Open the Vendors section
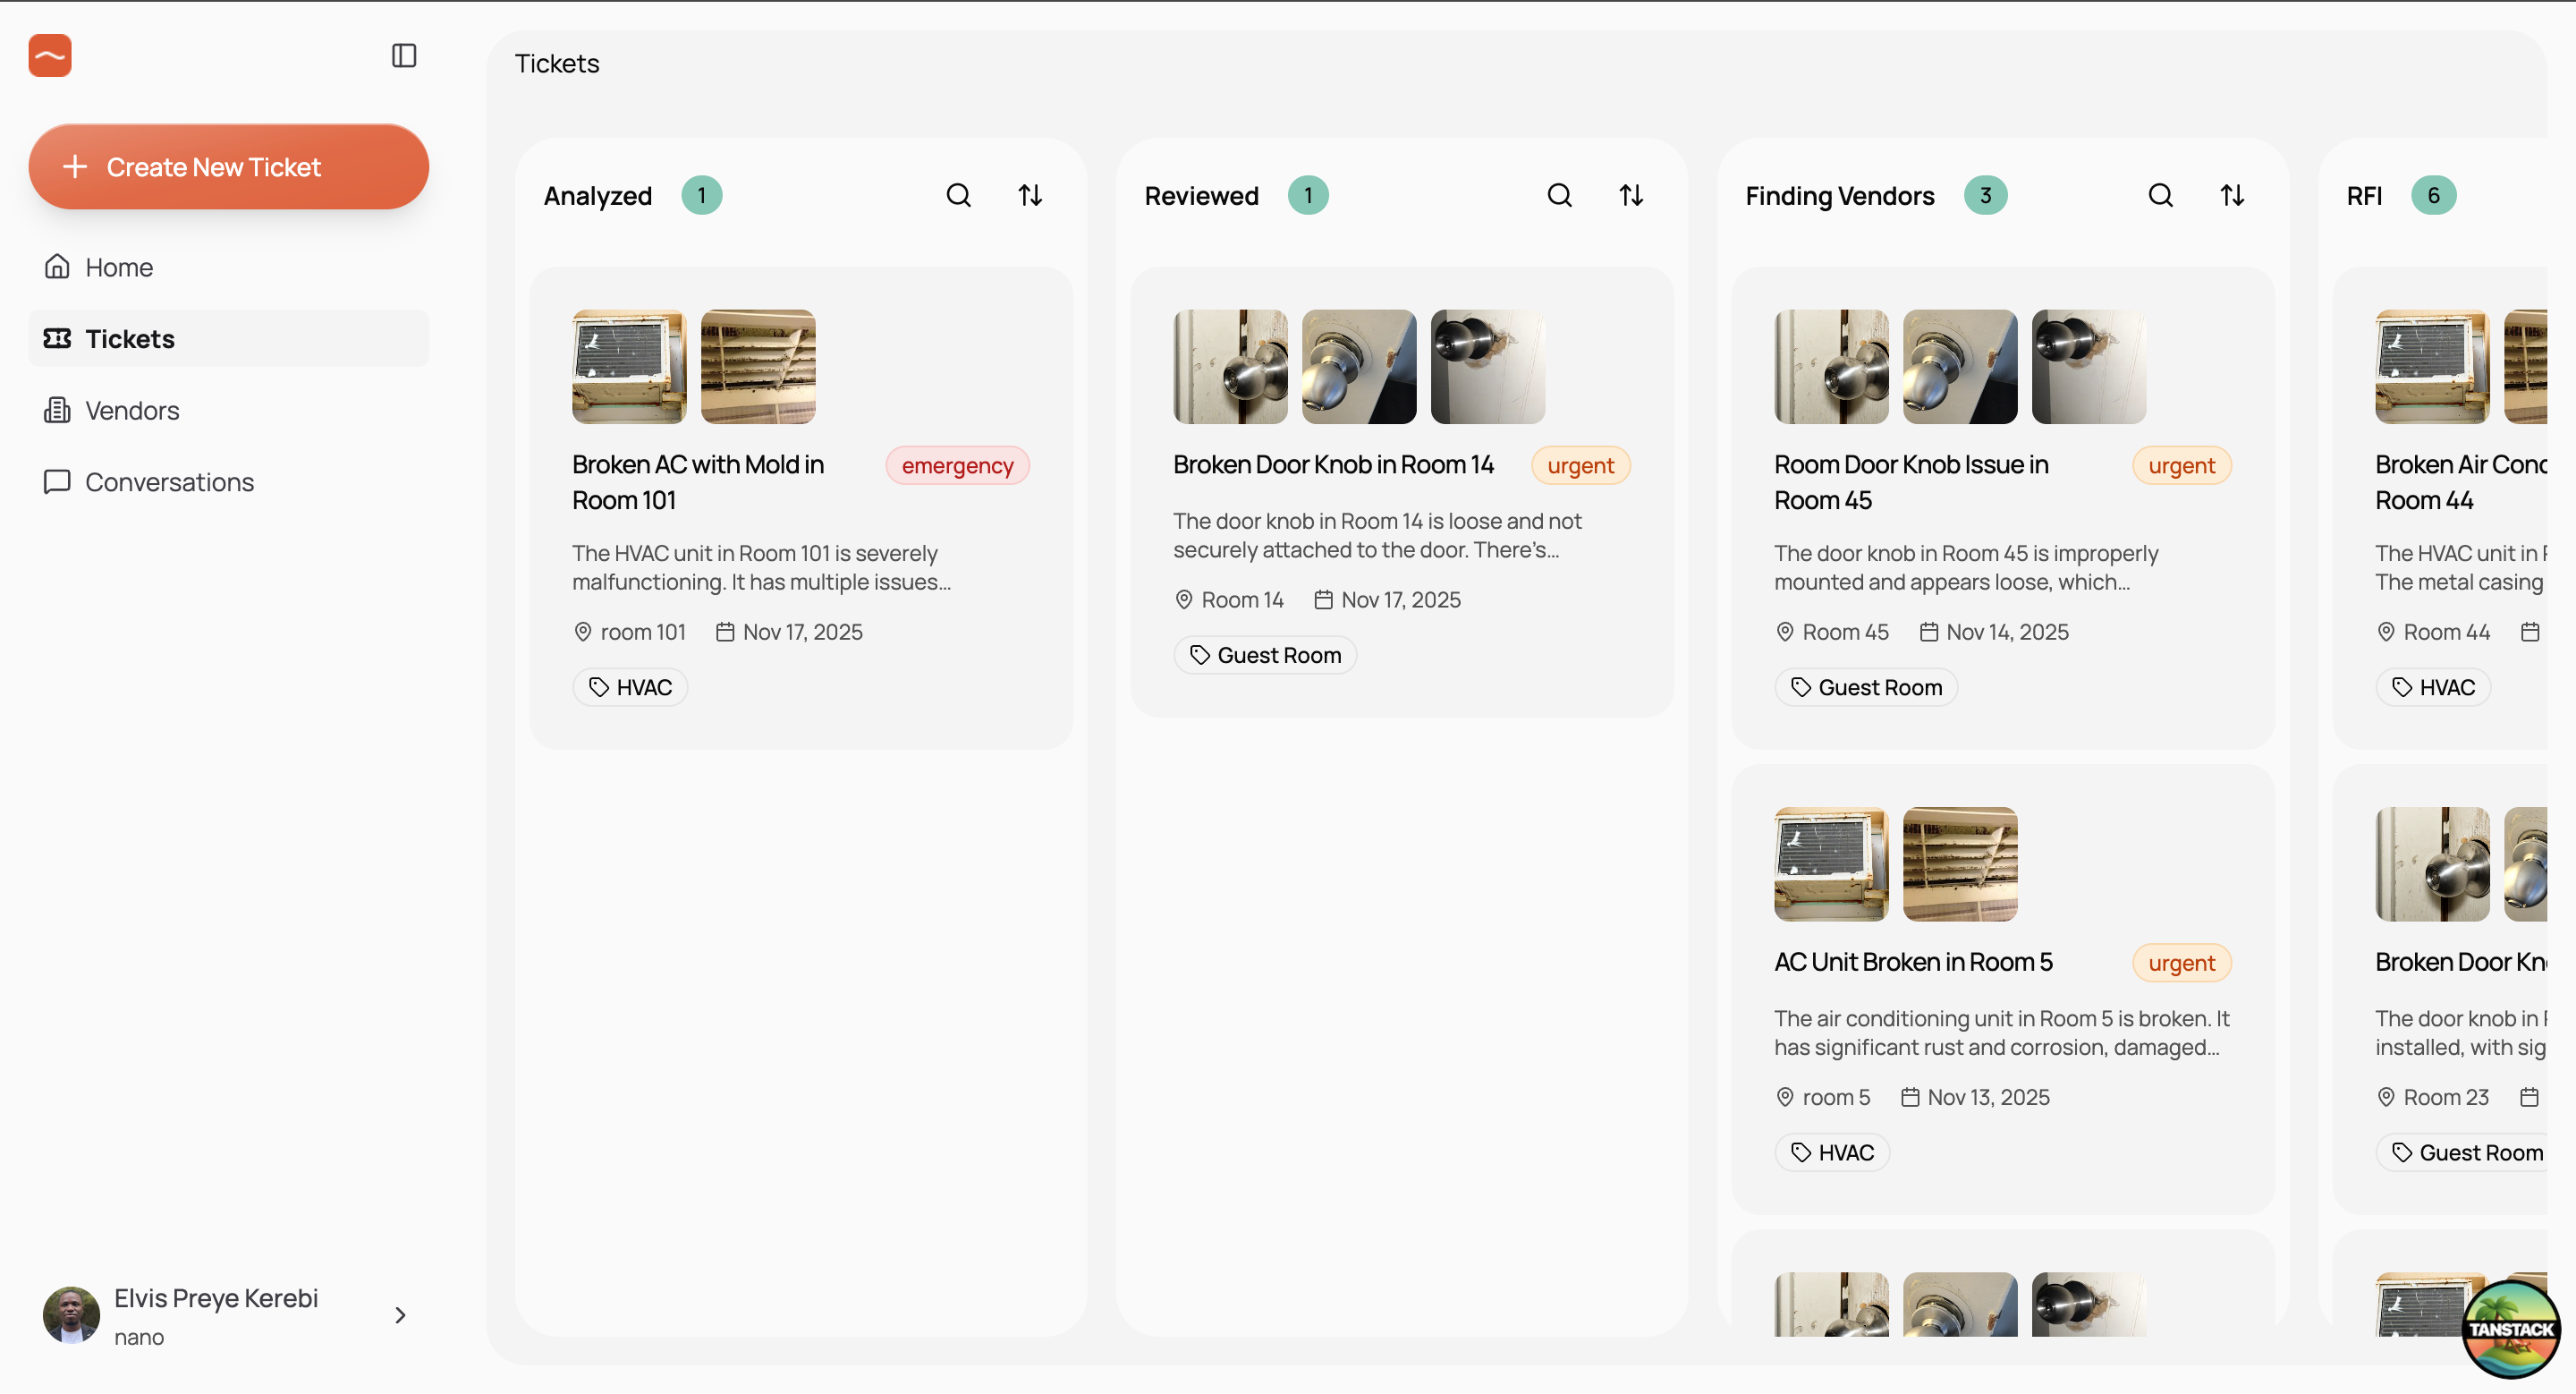 coord(131,410)
